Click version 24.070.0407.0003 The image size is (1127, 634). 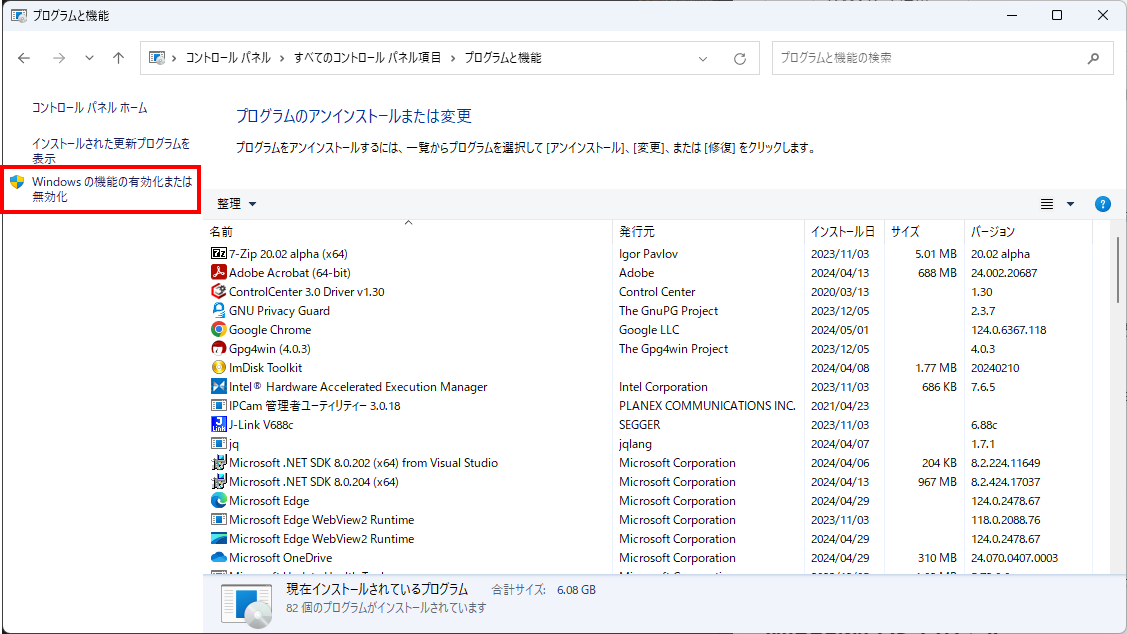pos(1014,558)
